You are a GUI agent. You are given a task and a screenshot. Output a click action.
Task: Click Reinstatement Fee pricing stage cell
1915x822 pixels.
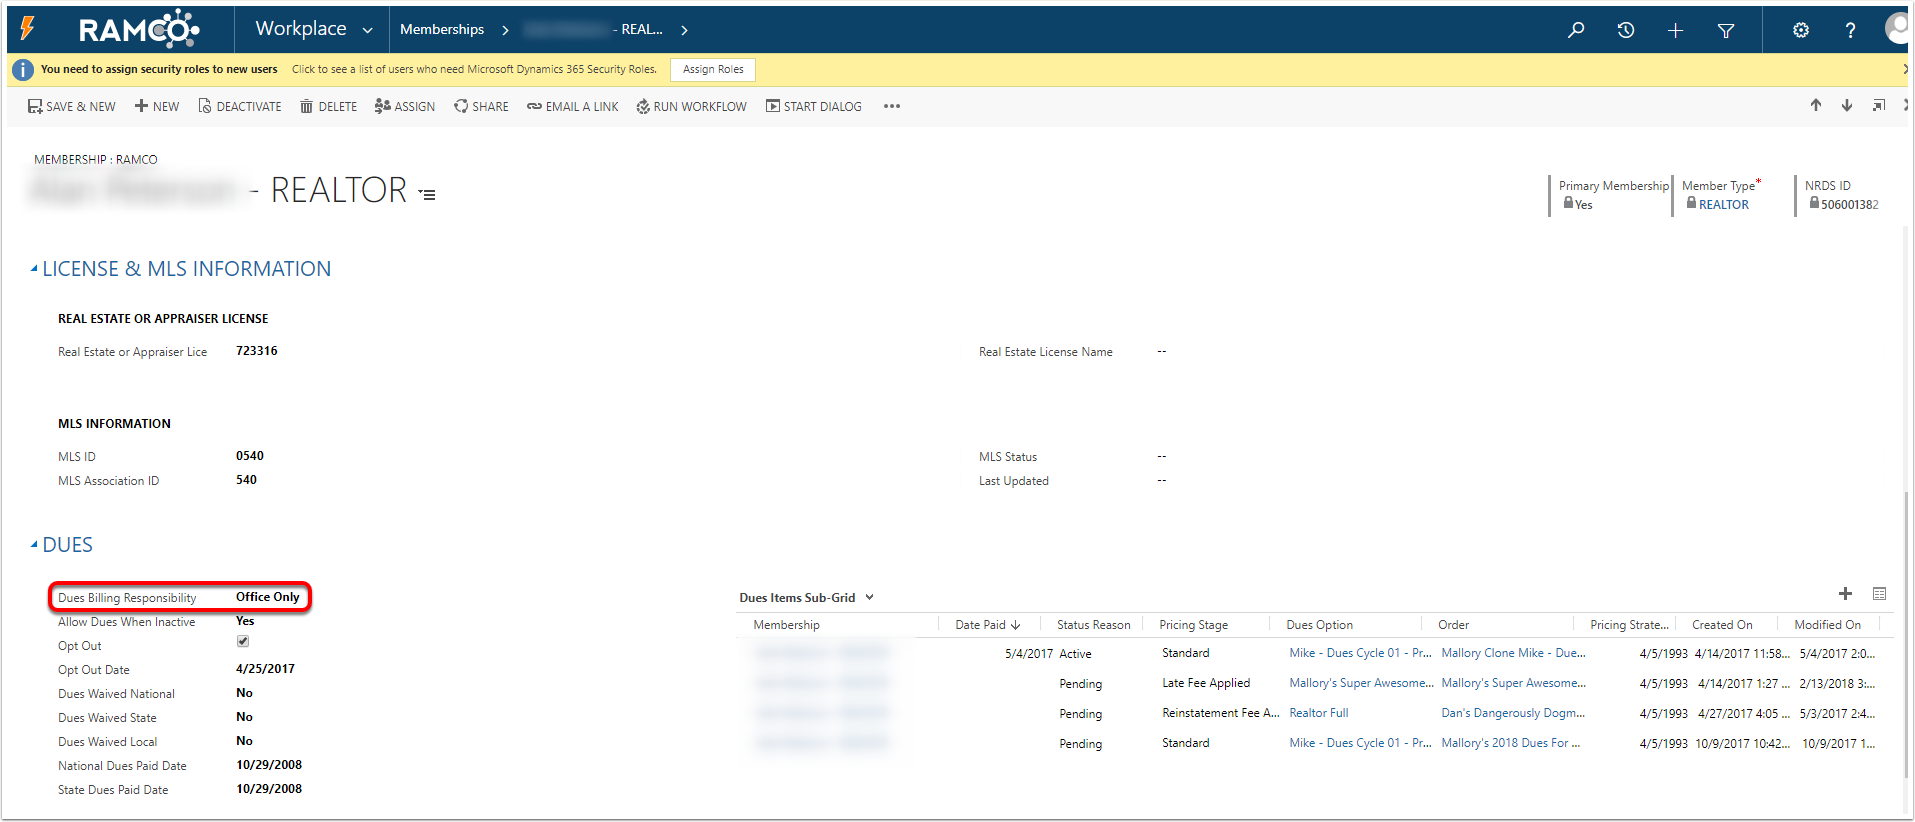click(x=1220, y=713)
